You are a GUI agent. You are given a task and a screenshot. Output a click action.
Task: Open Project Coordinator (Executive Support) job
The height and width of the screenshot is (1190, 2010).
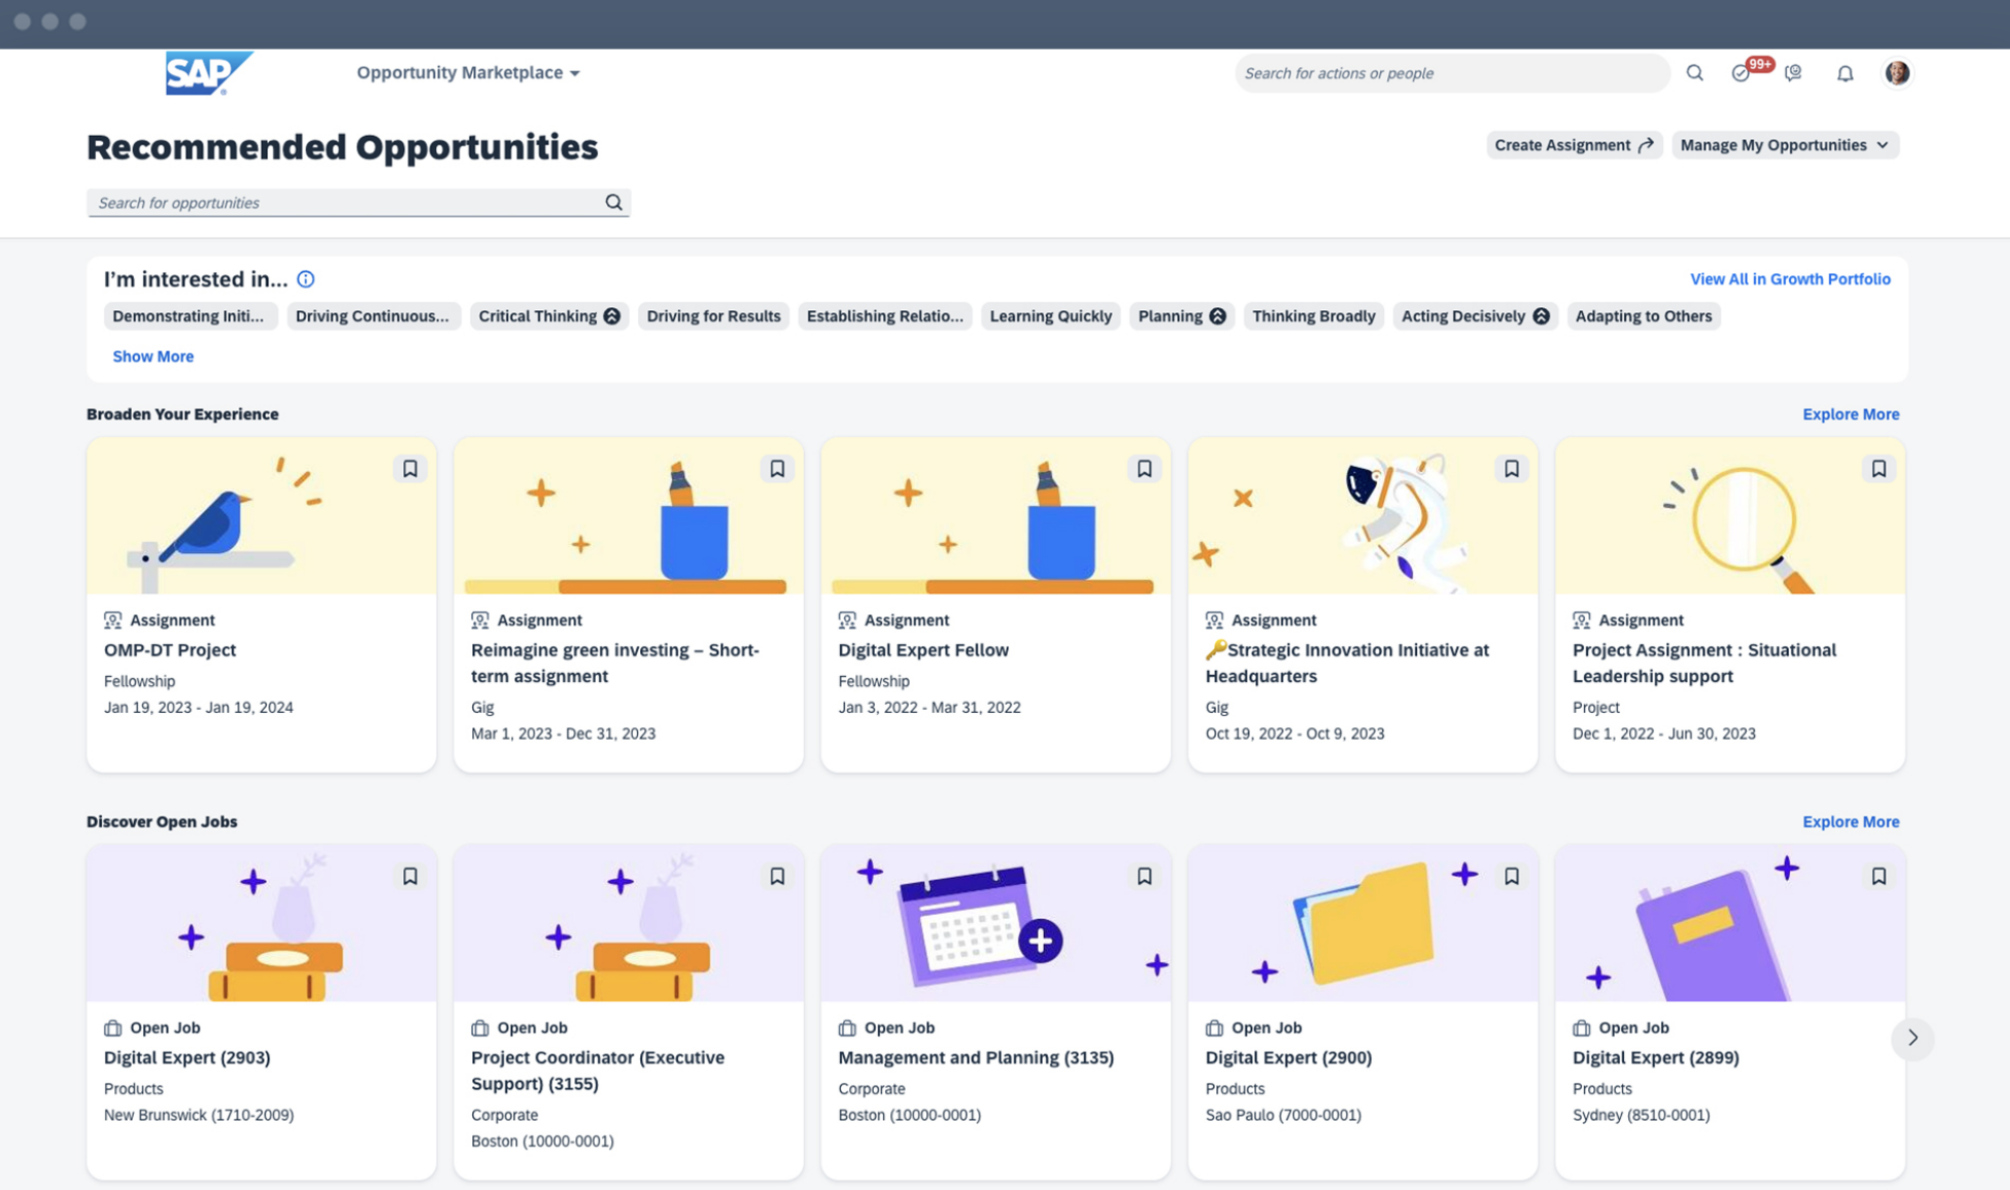(598, 1071)
